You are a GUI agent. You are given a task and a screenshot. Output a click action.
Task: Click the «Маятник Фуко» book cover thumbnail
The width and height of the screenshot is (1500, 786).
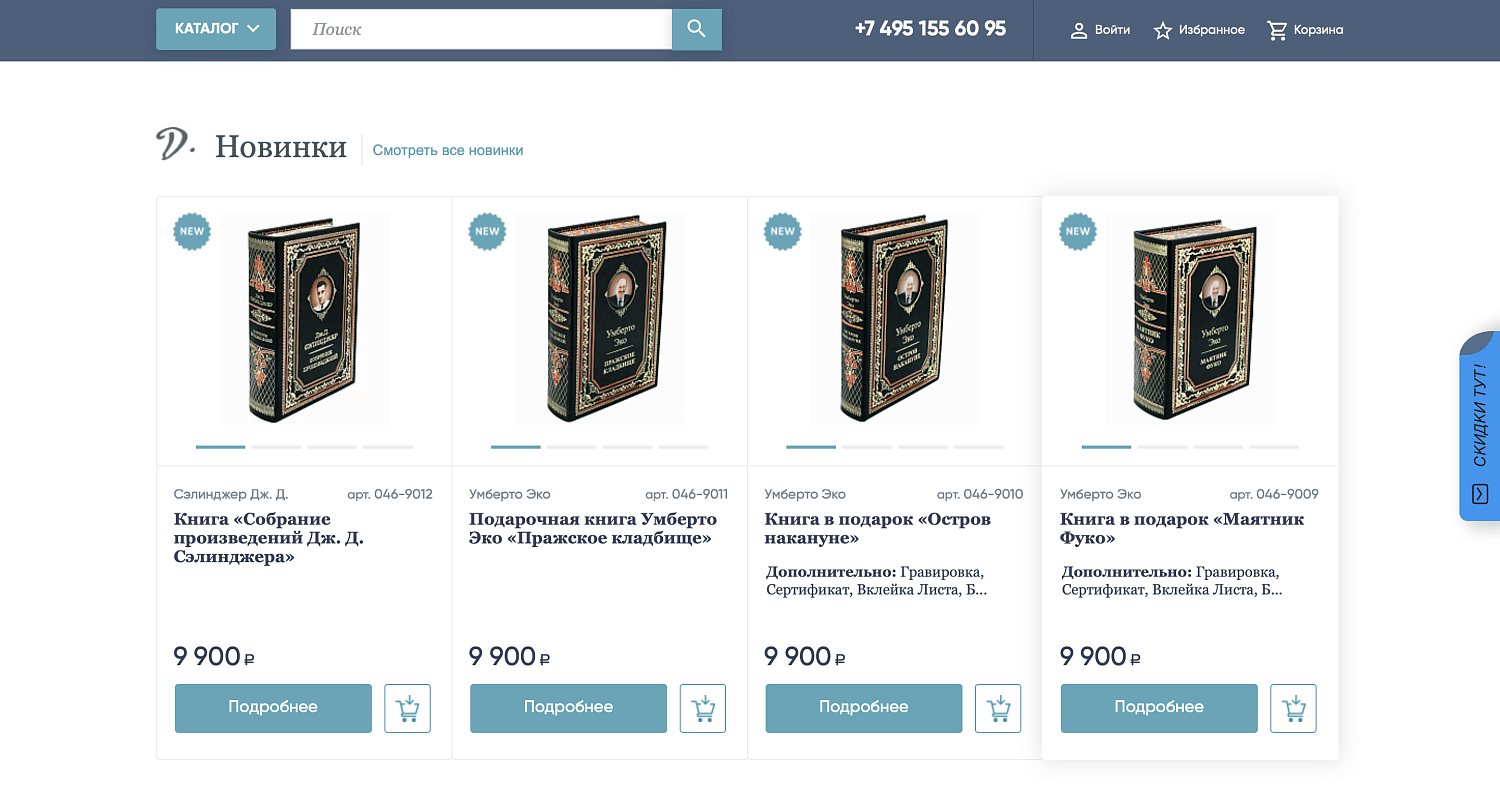(x=1190, y=318)
